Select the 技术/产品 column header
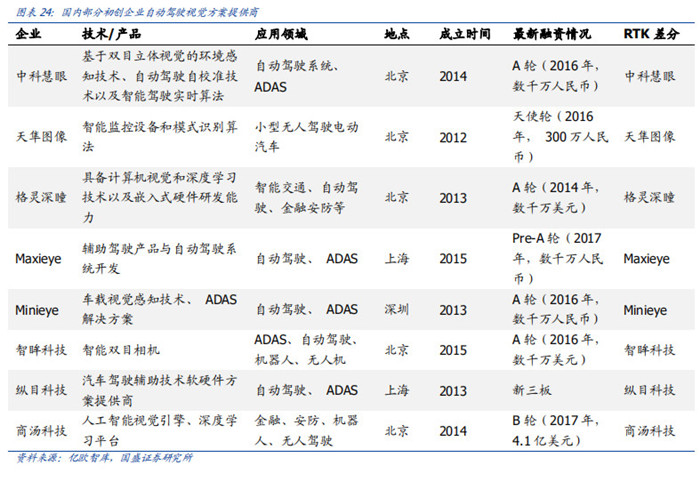The width and height of the screenshot is (700, 481). click(x=112, y=34)
